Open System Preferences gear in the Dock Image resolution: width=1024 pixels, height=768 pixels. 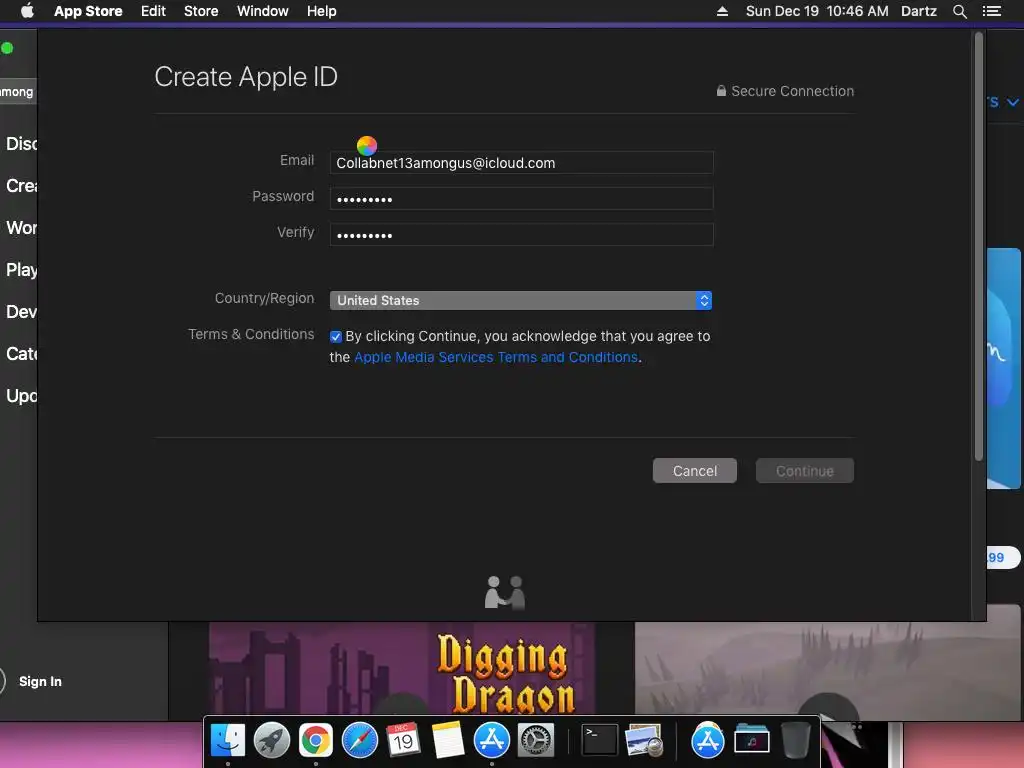pyautogui.click(x=536, y=741)
